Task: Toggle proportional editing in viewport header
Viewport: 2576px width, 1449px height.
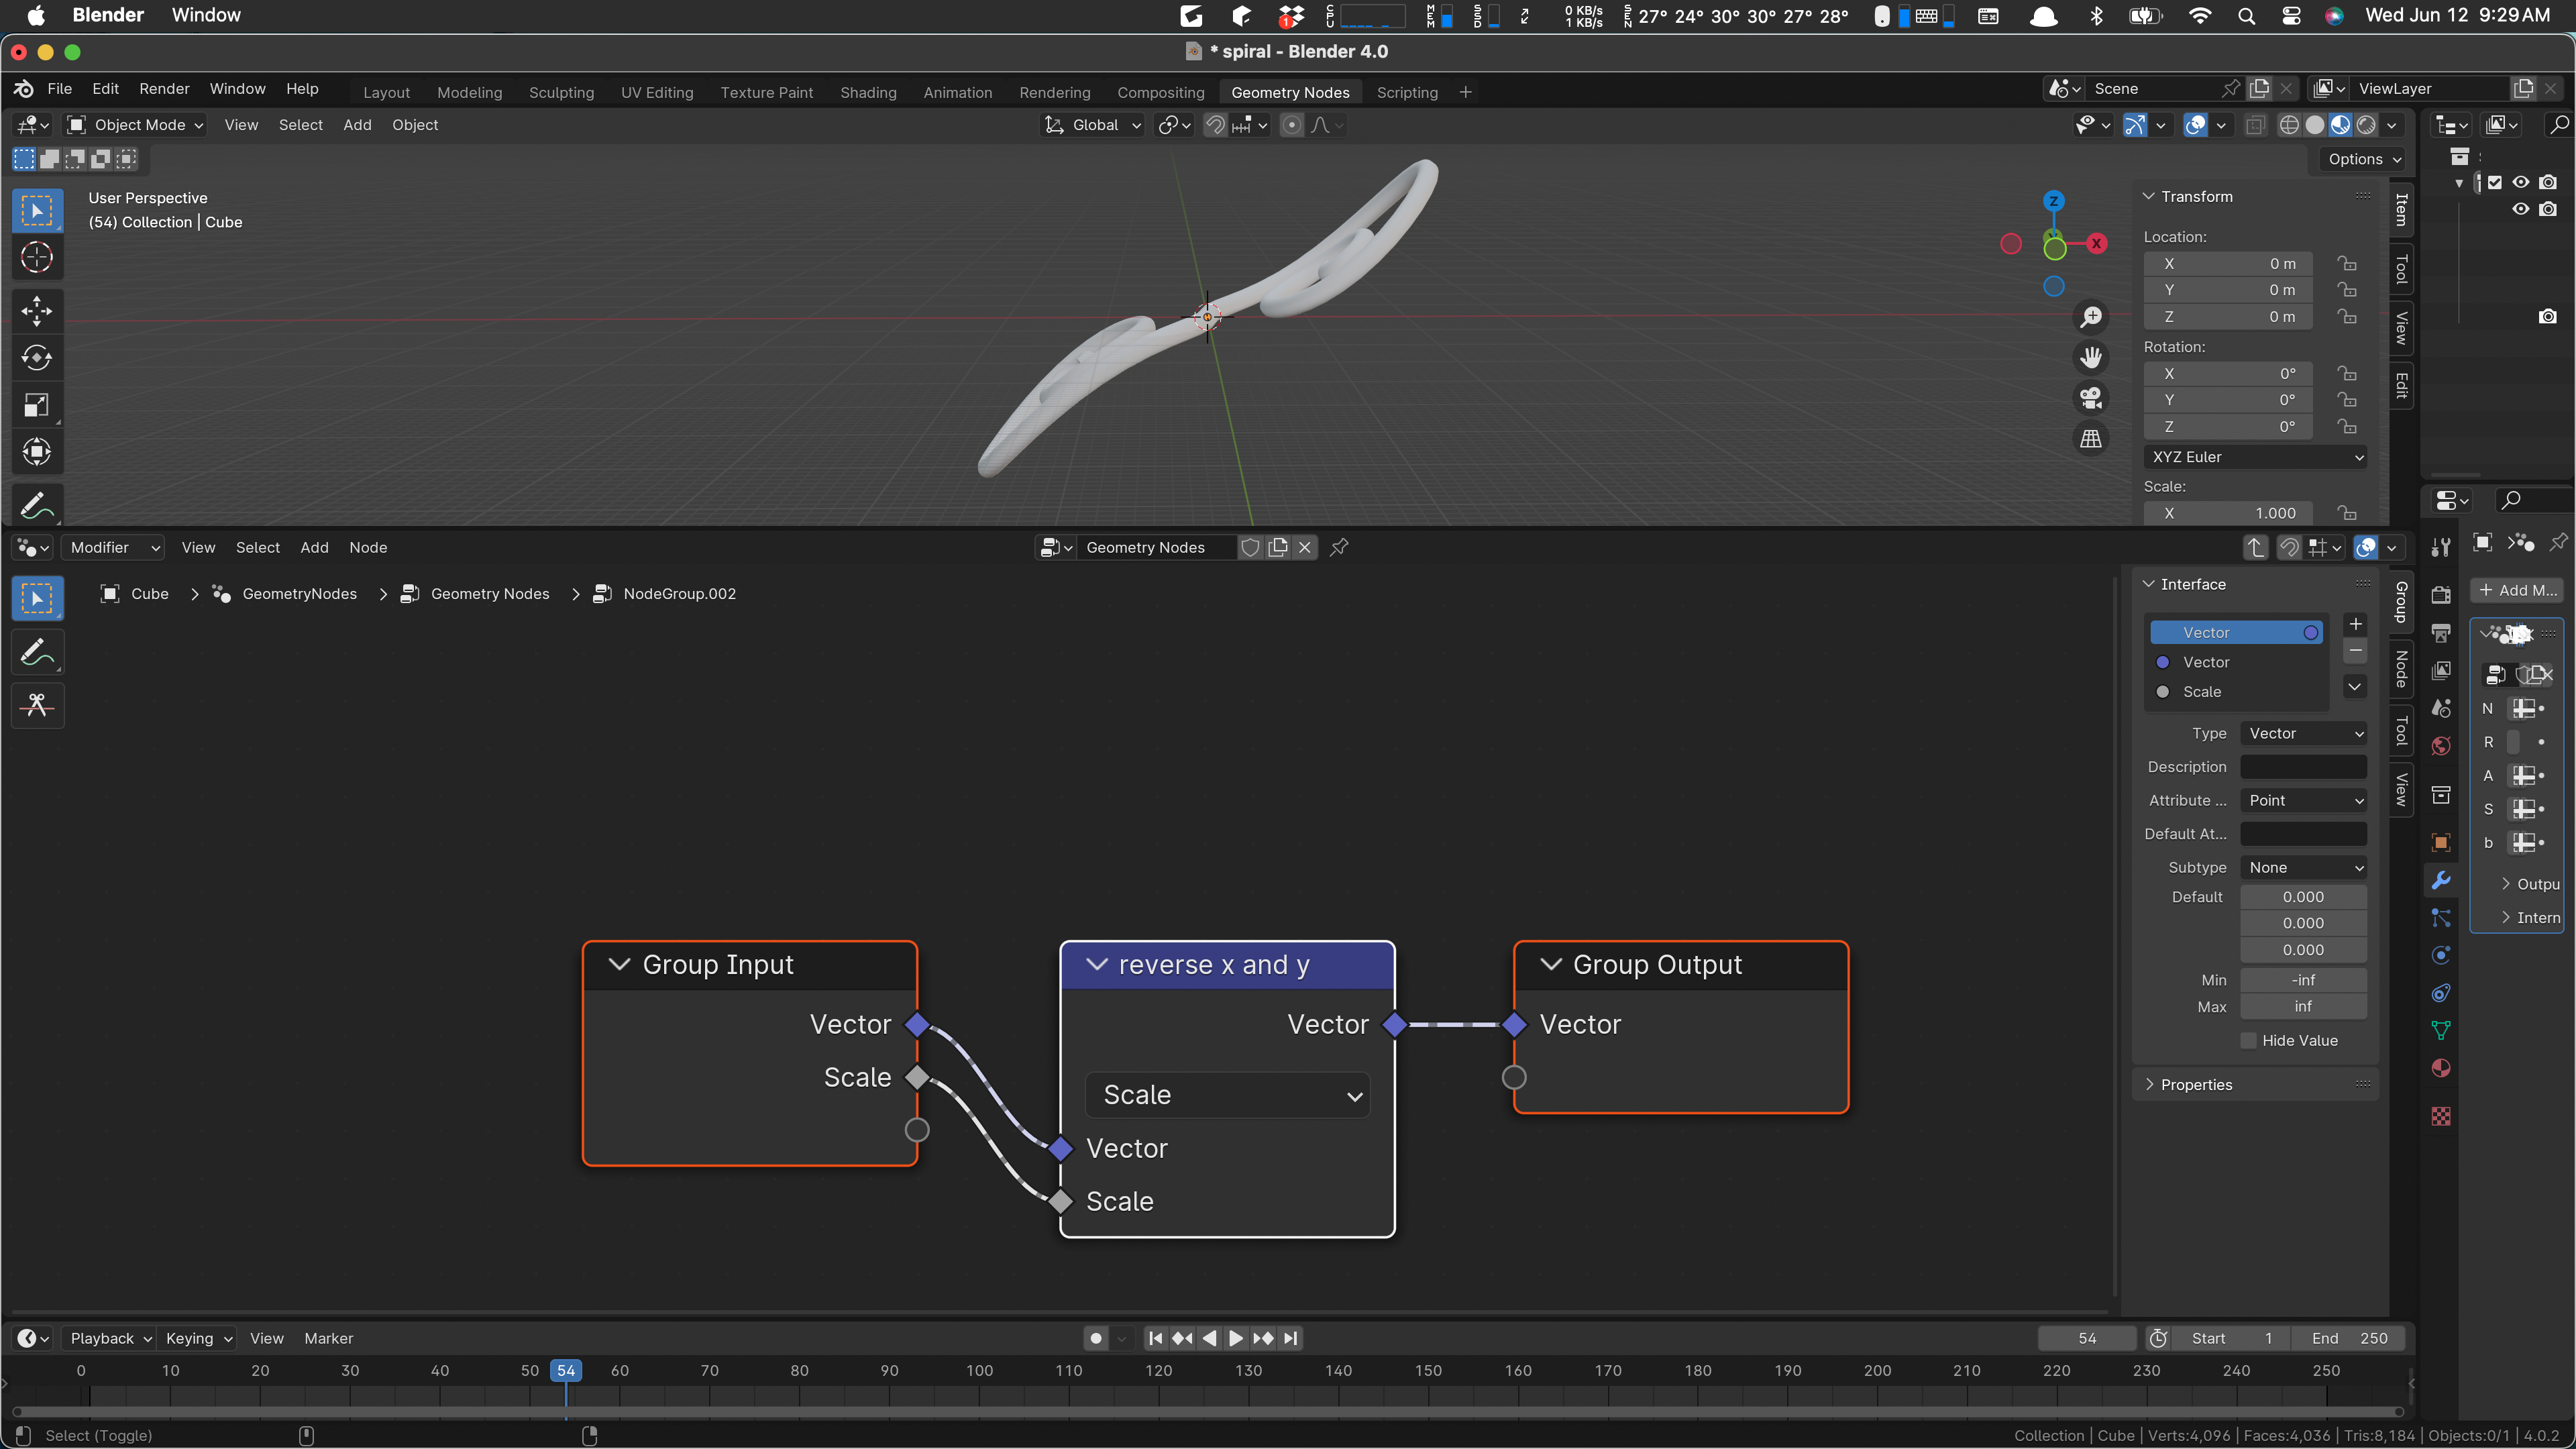Action: [x=1292, y=125]
